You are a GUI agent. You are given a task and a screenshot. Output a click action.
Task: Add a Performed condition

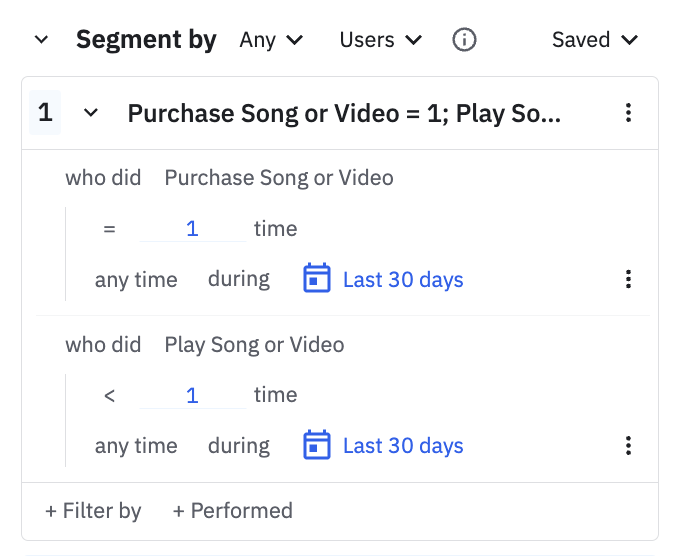[x=232, y=511]
